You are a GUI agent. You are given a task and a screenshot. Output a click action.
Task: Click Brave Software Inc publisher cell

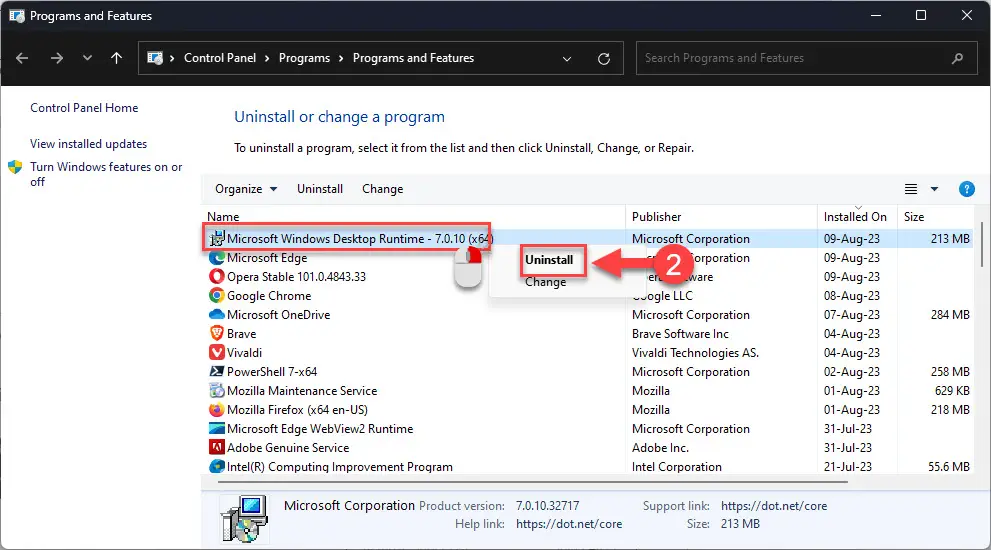[x=680, y=334]
